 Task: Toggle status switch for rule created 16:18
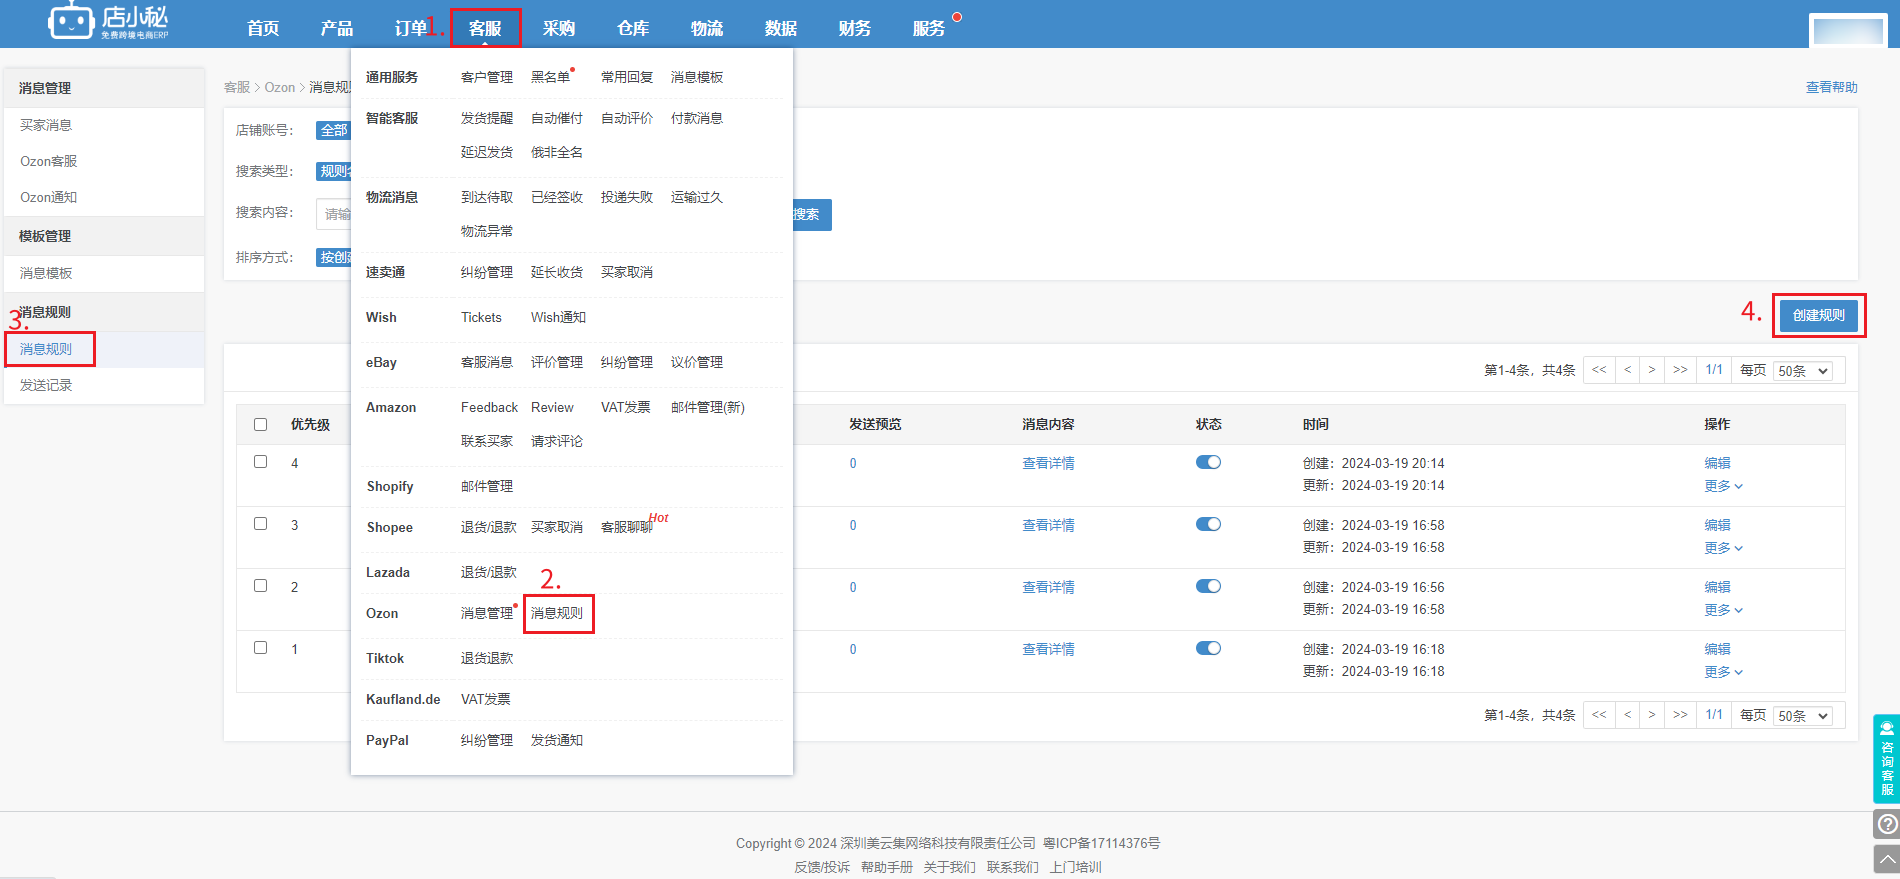[1208, 648]
